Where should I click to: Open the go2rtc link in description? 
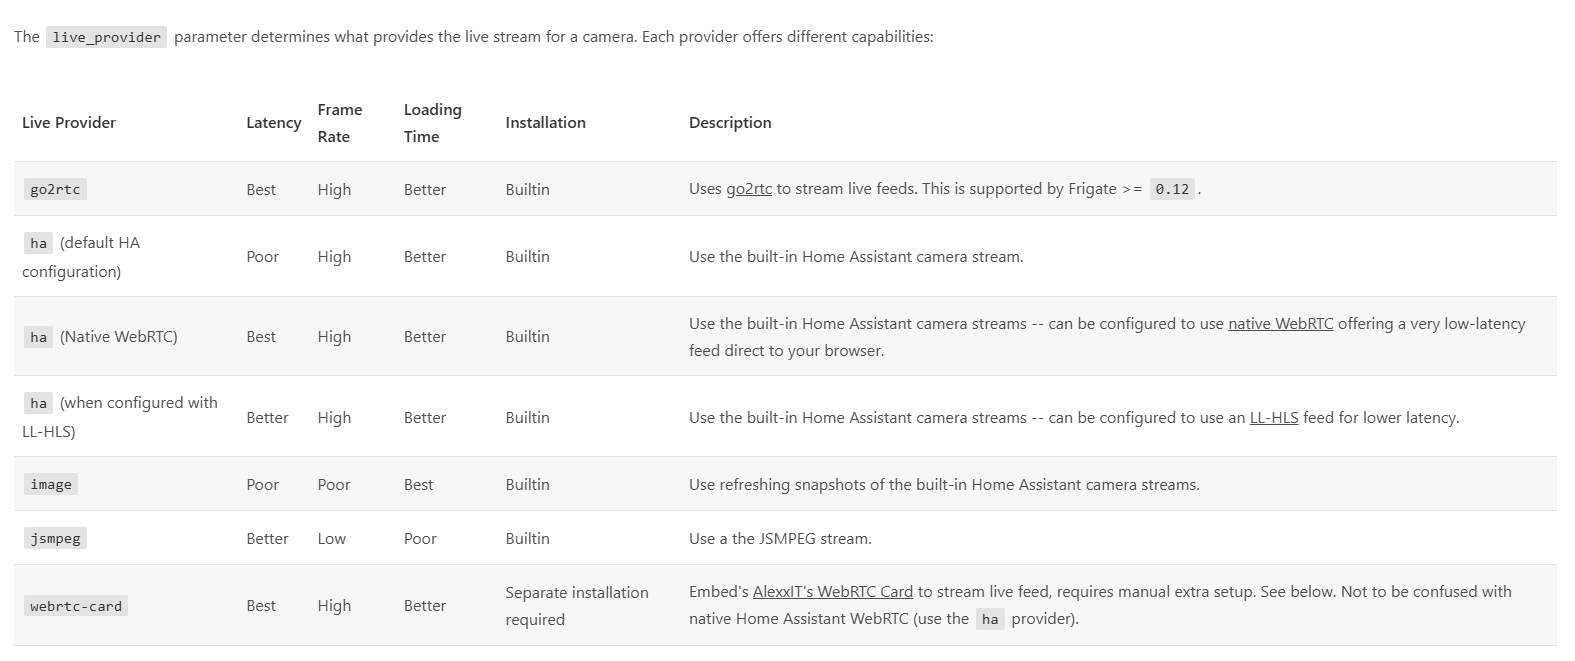pos(749,189)
